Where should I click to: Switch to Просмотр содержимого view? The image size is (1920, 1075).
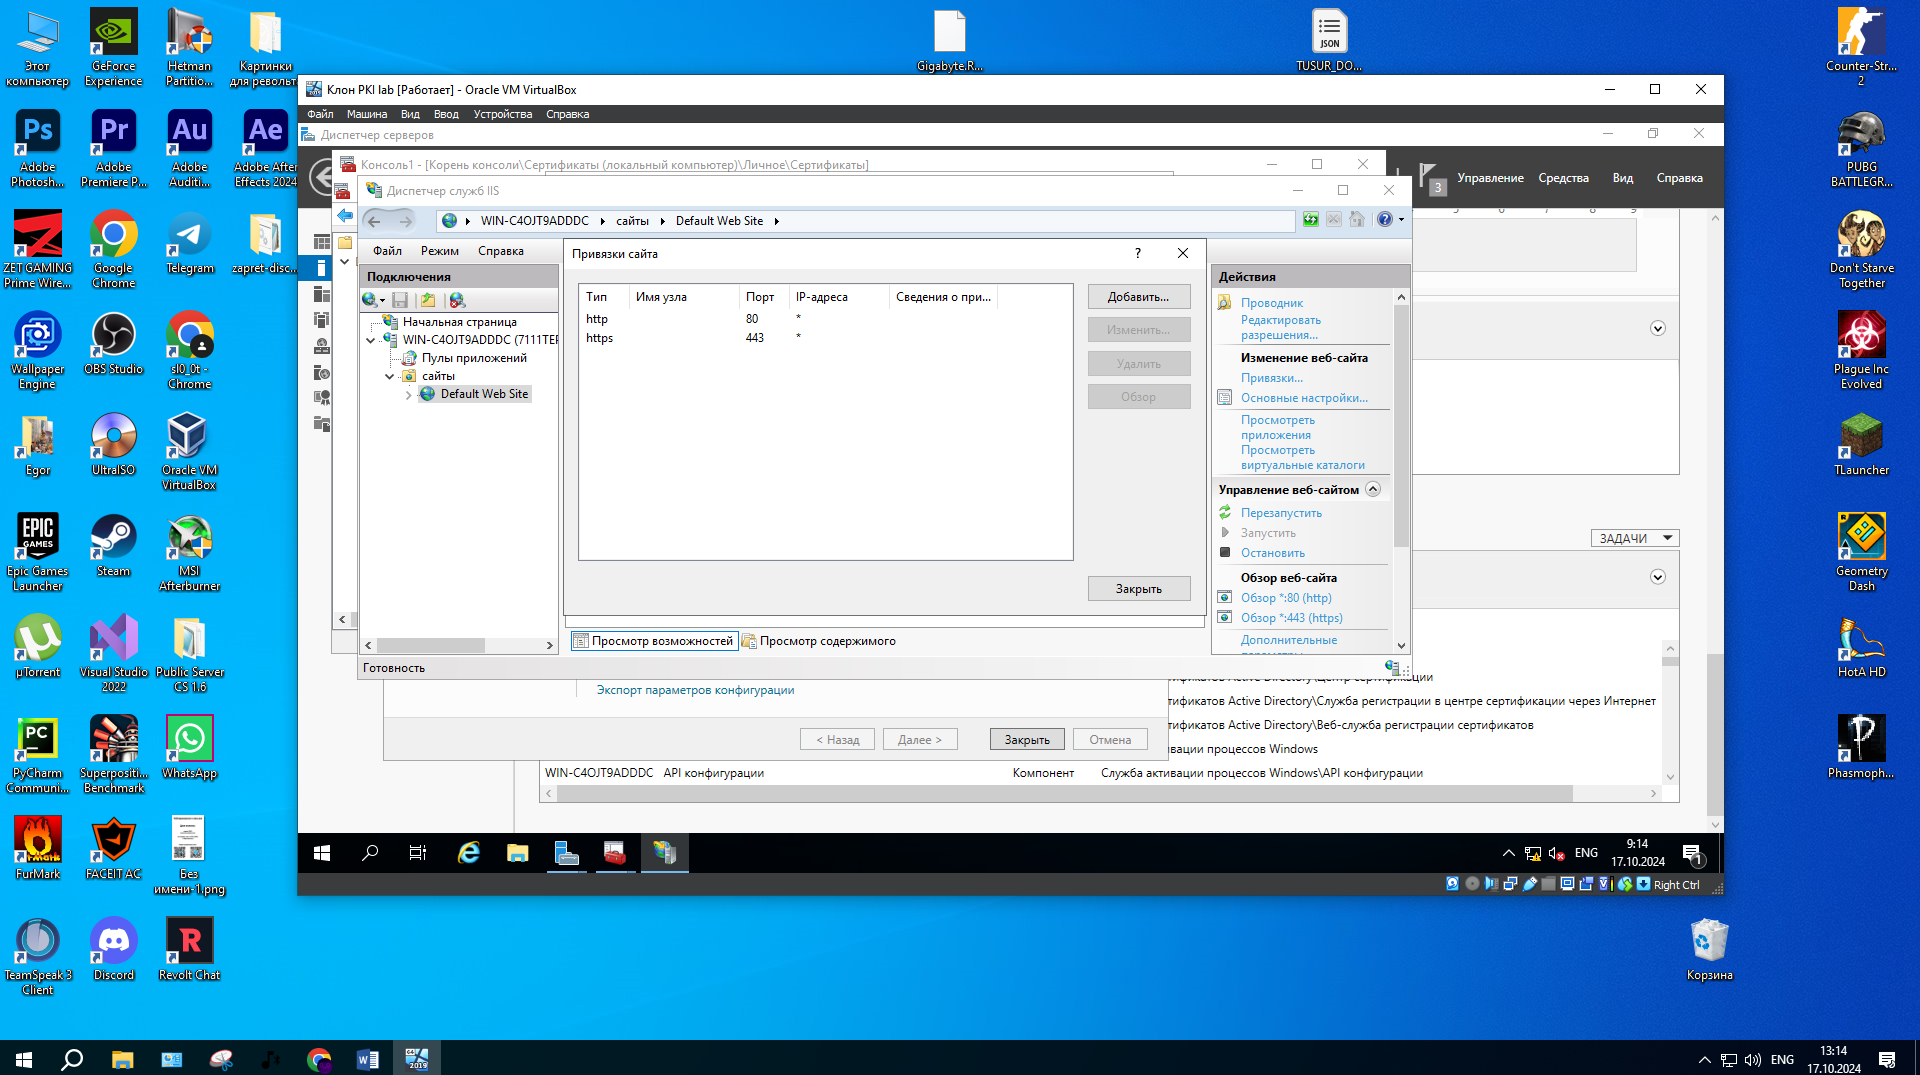pyautogui.click(x=819, y=641)
